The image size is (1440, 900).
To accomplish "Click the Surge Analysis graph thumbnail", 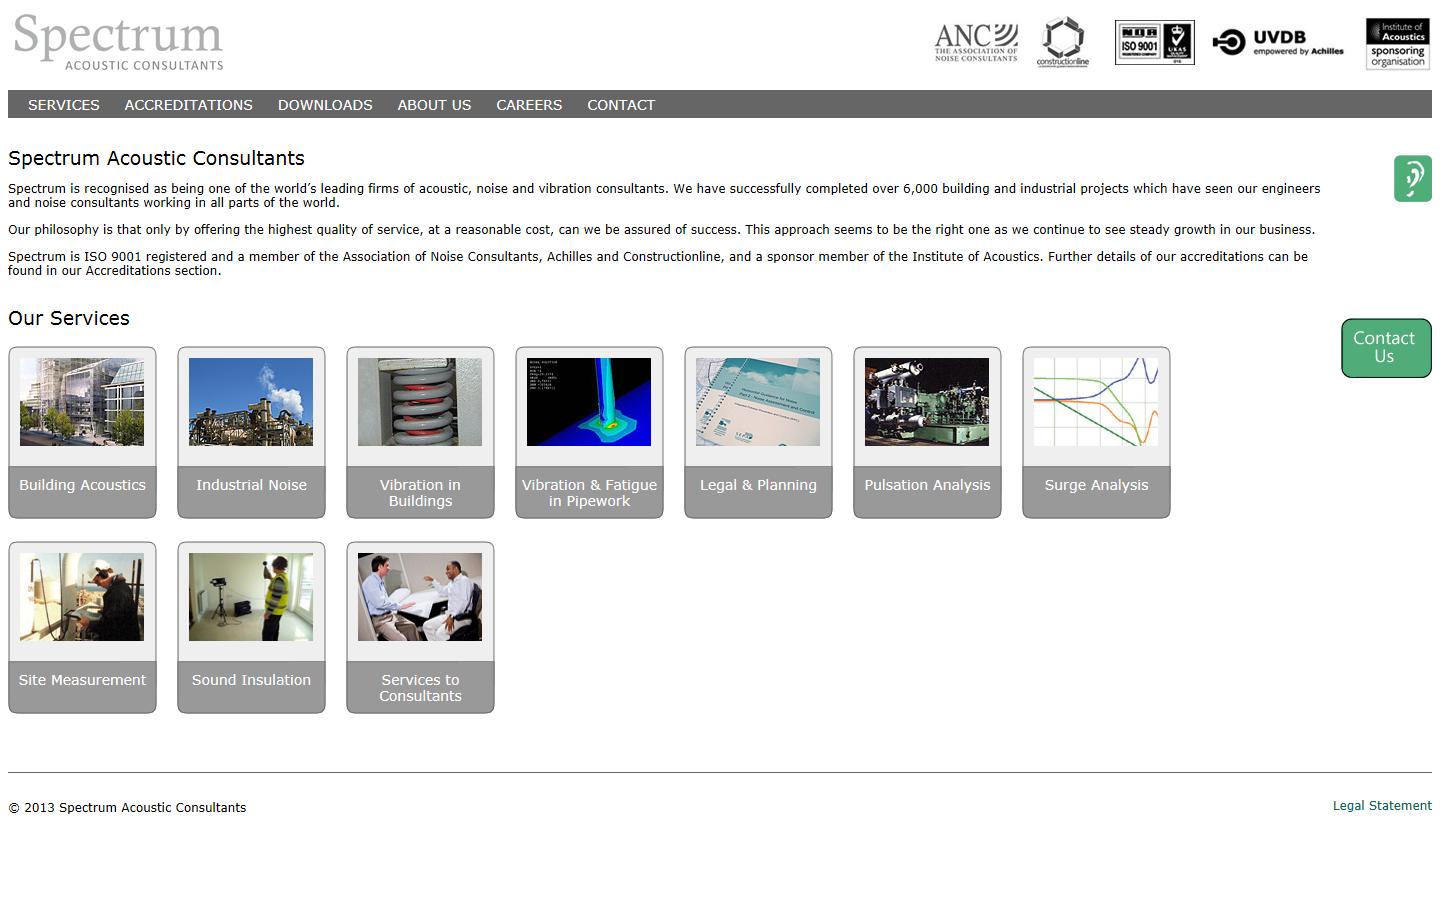I will [x=1096, y=403].
